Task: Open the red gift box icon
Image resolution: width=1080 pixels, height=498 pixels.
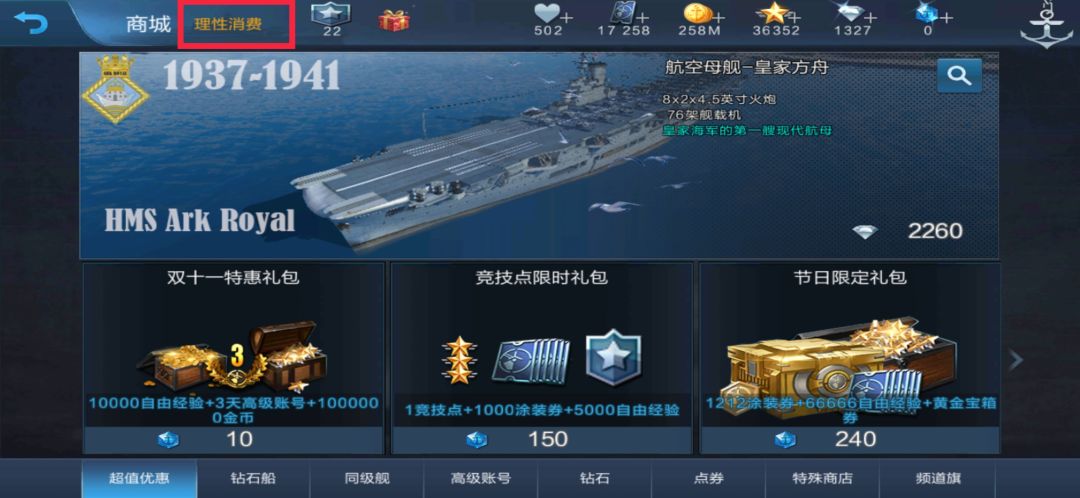Action: 394,20
